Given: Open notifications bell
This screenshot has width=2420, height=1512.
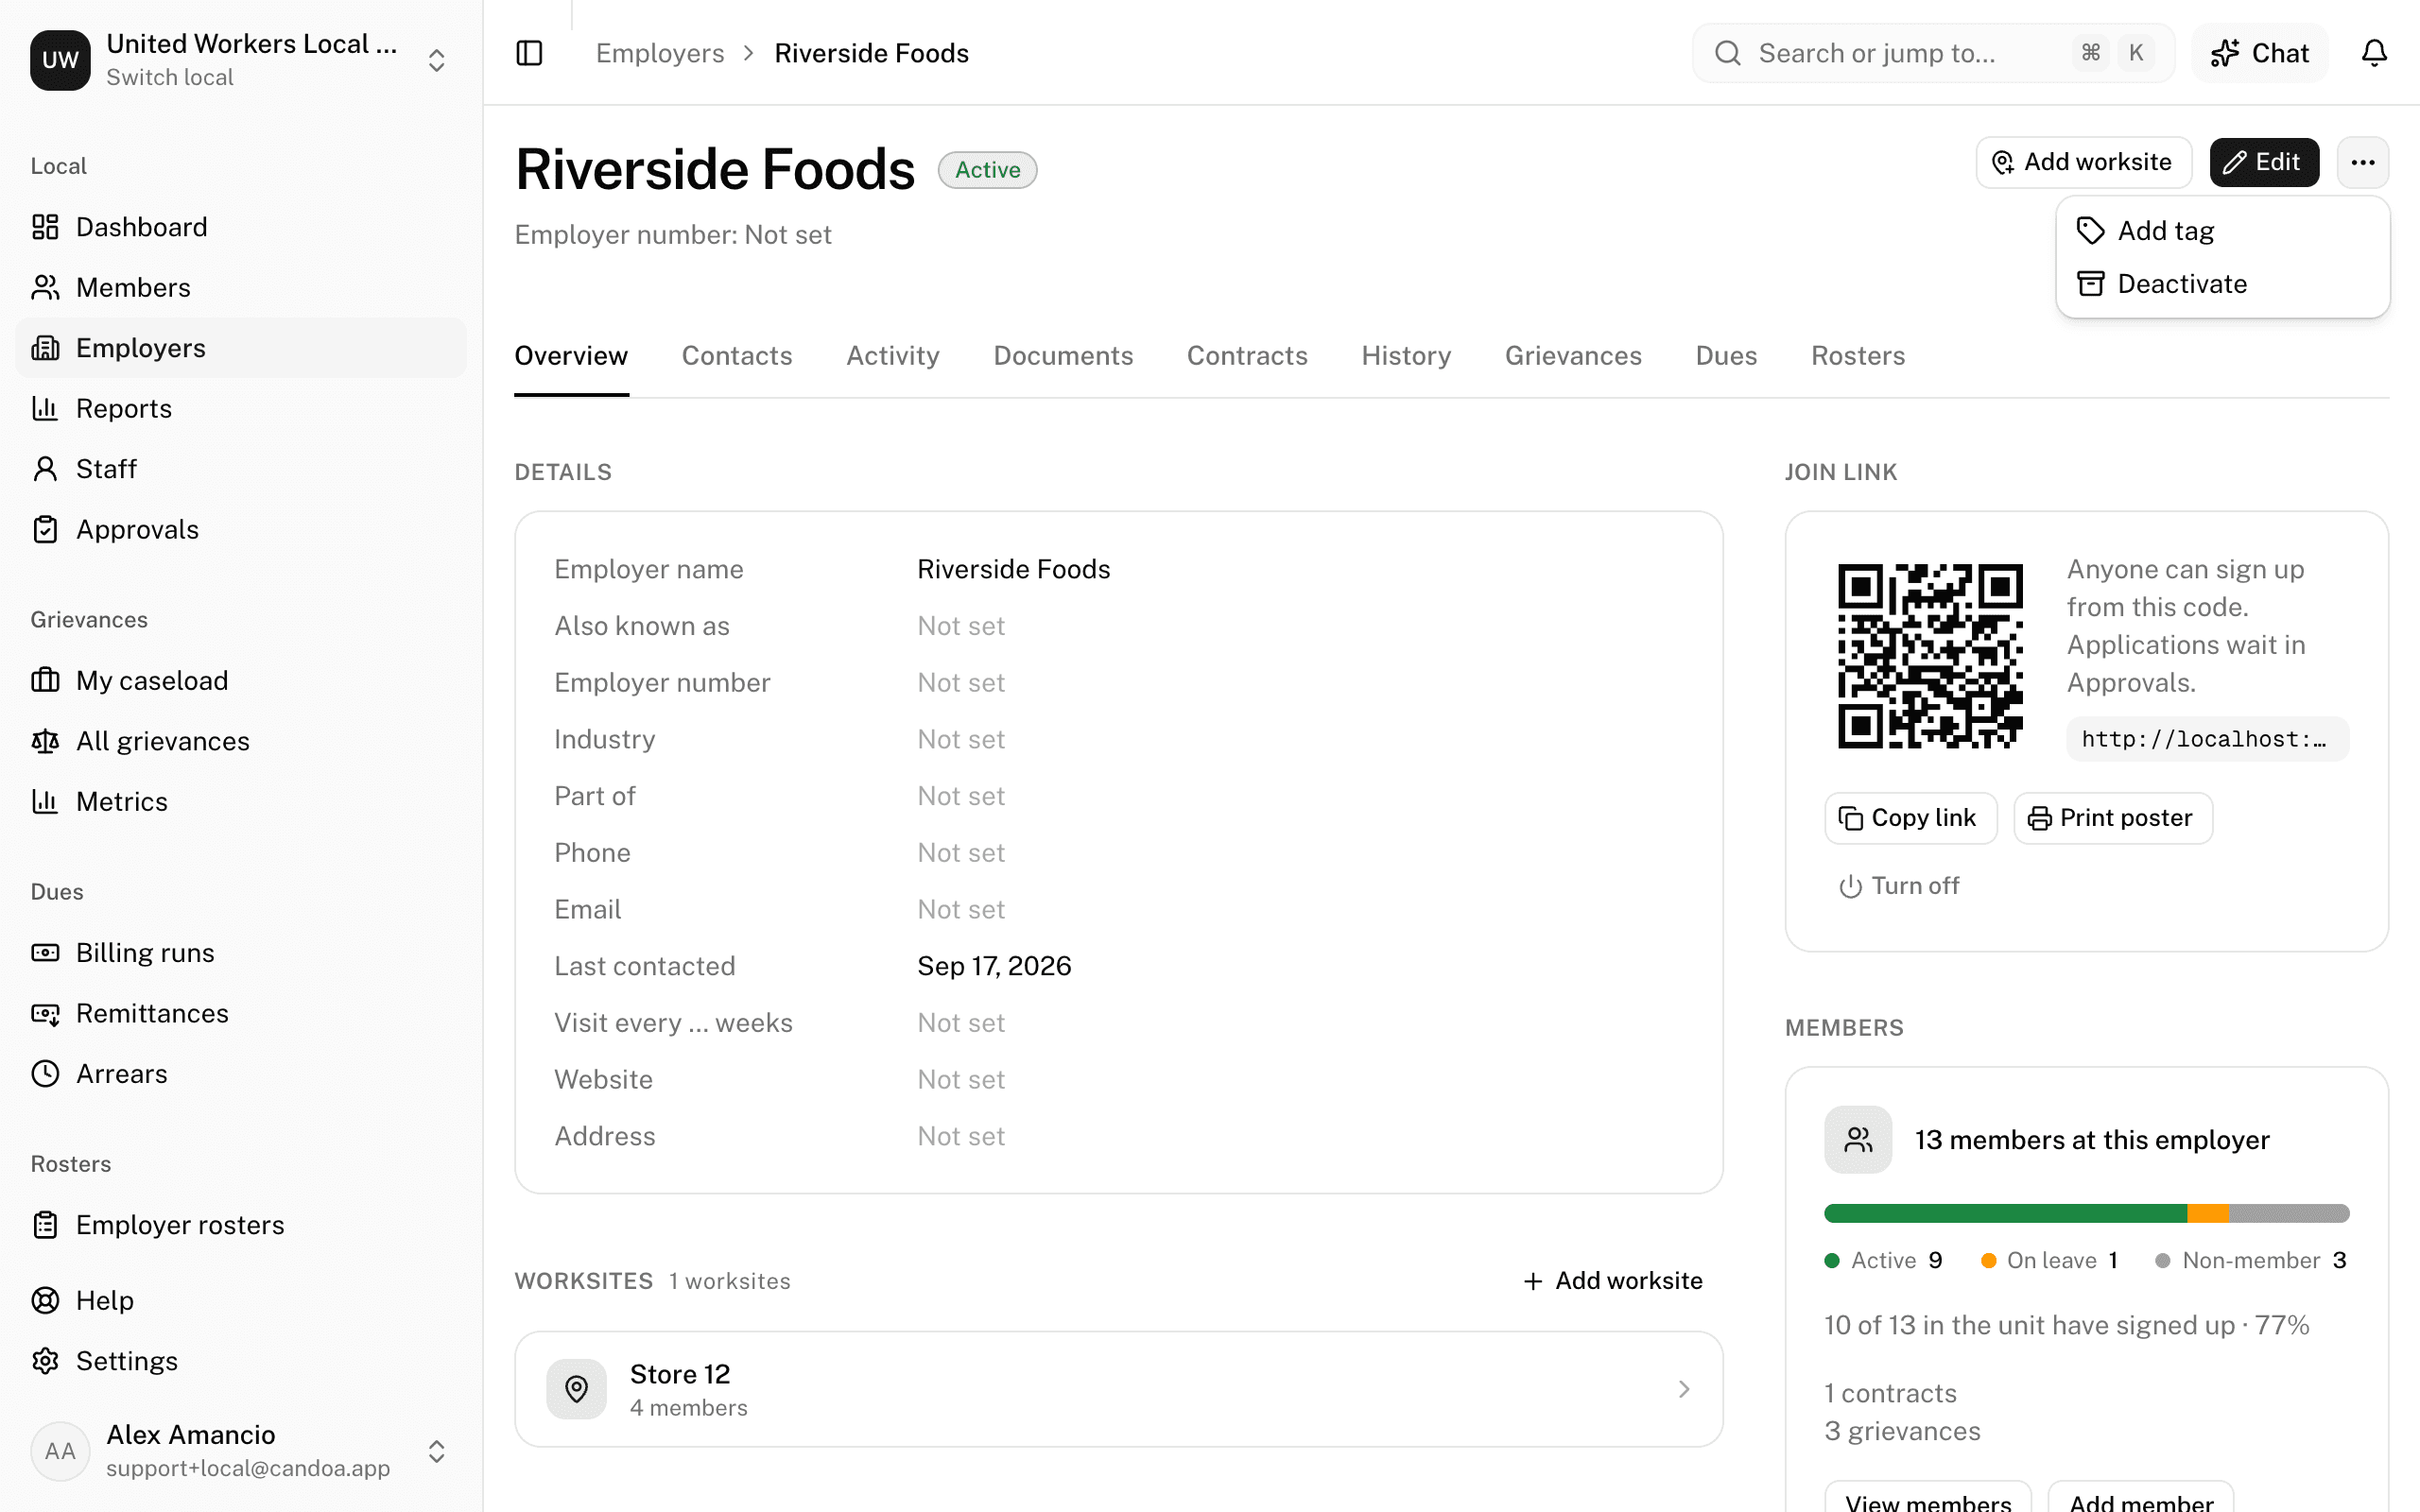Looking at the screenshot, I should click(2374, 53).
